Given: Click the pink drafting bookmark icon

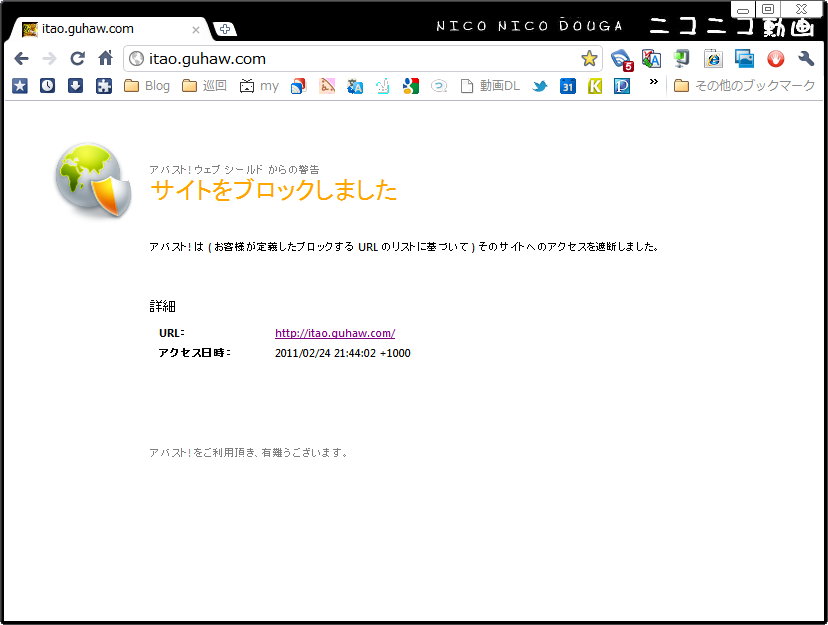Looking at the screenshot, I should point(327,86).
